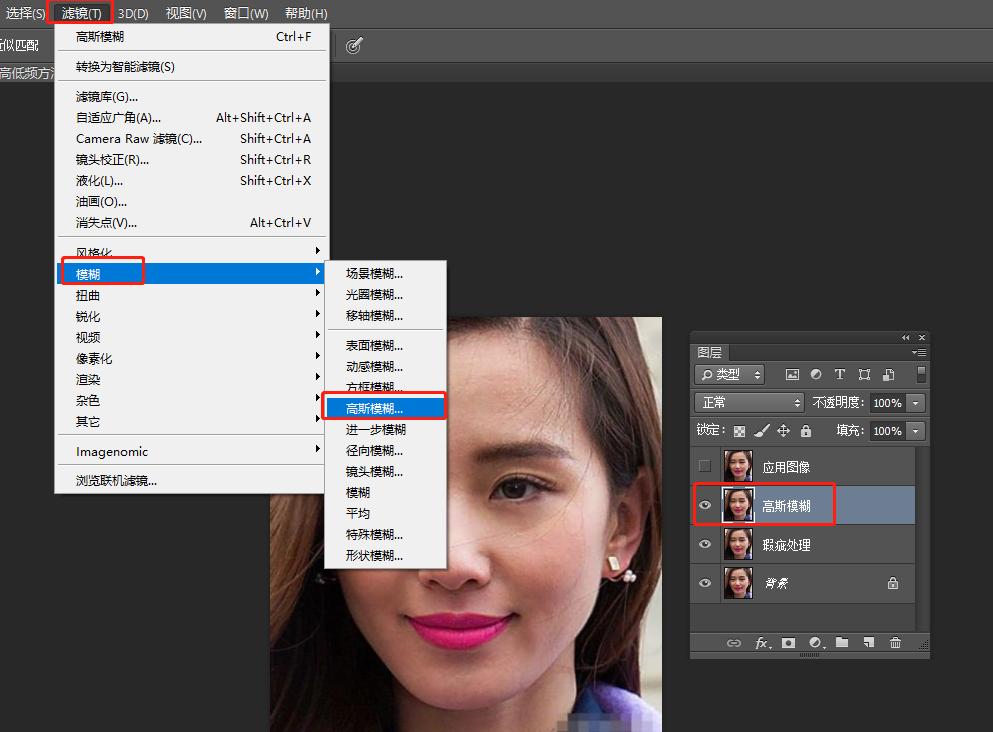Image resolution: width=993 pixels, height=732 pixels.
Task: Link the selected layers
Action: click(736, 643)
